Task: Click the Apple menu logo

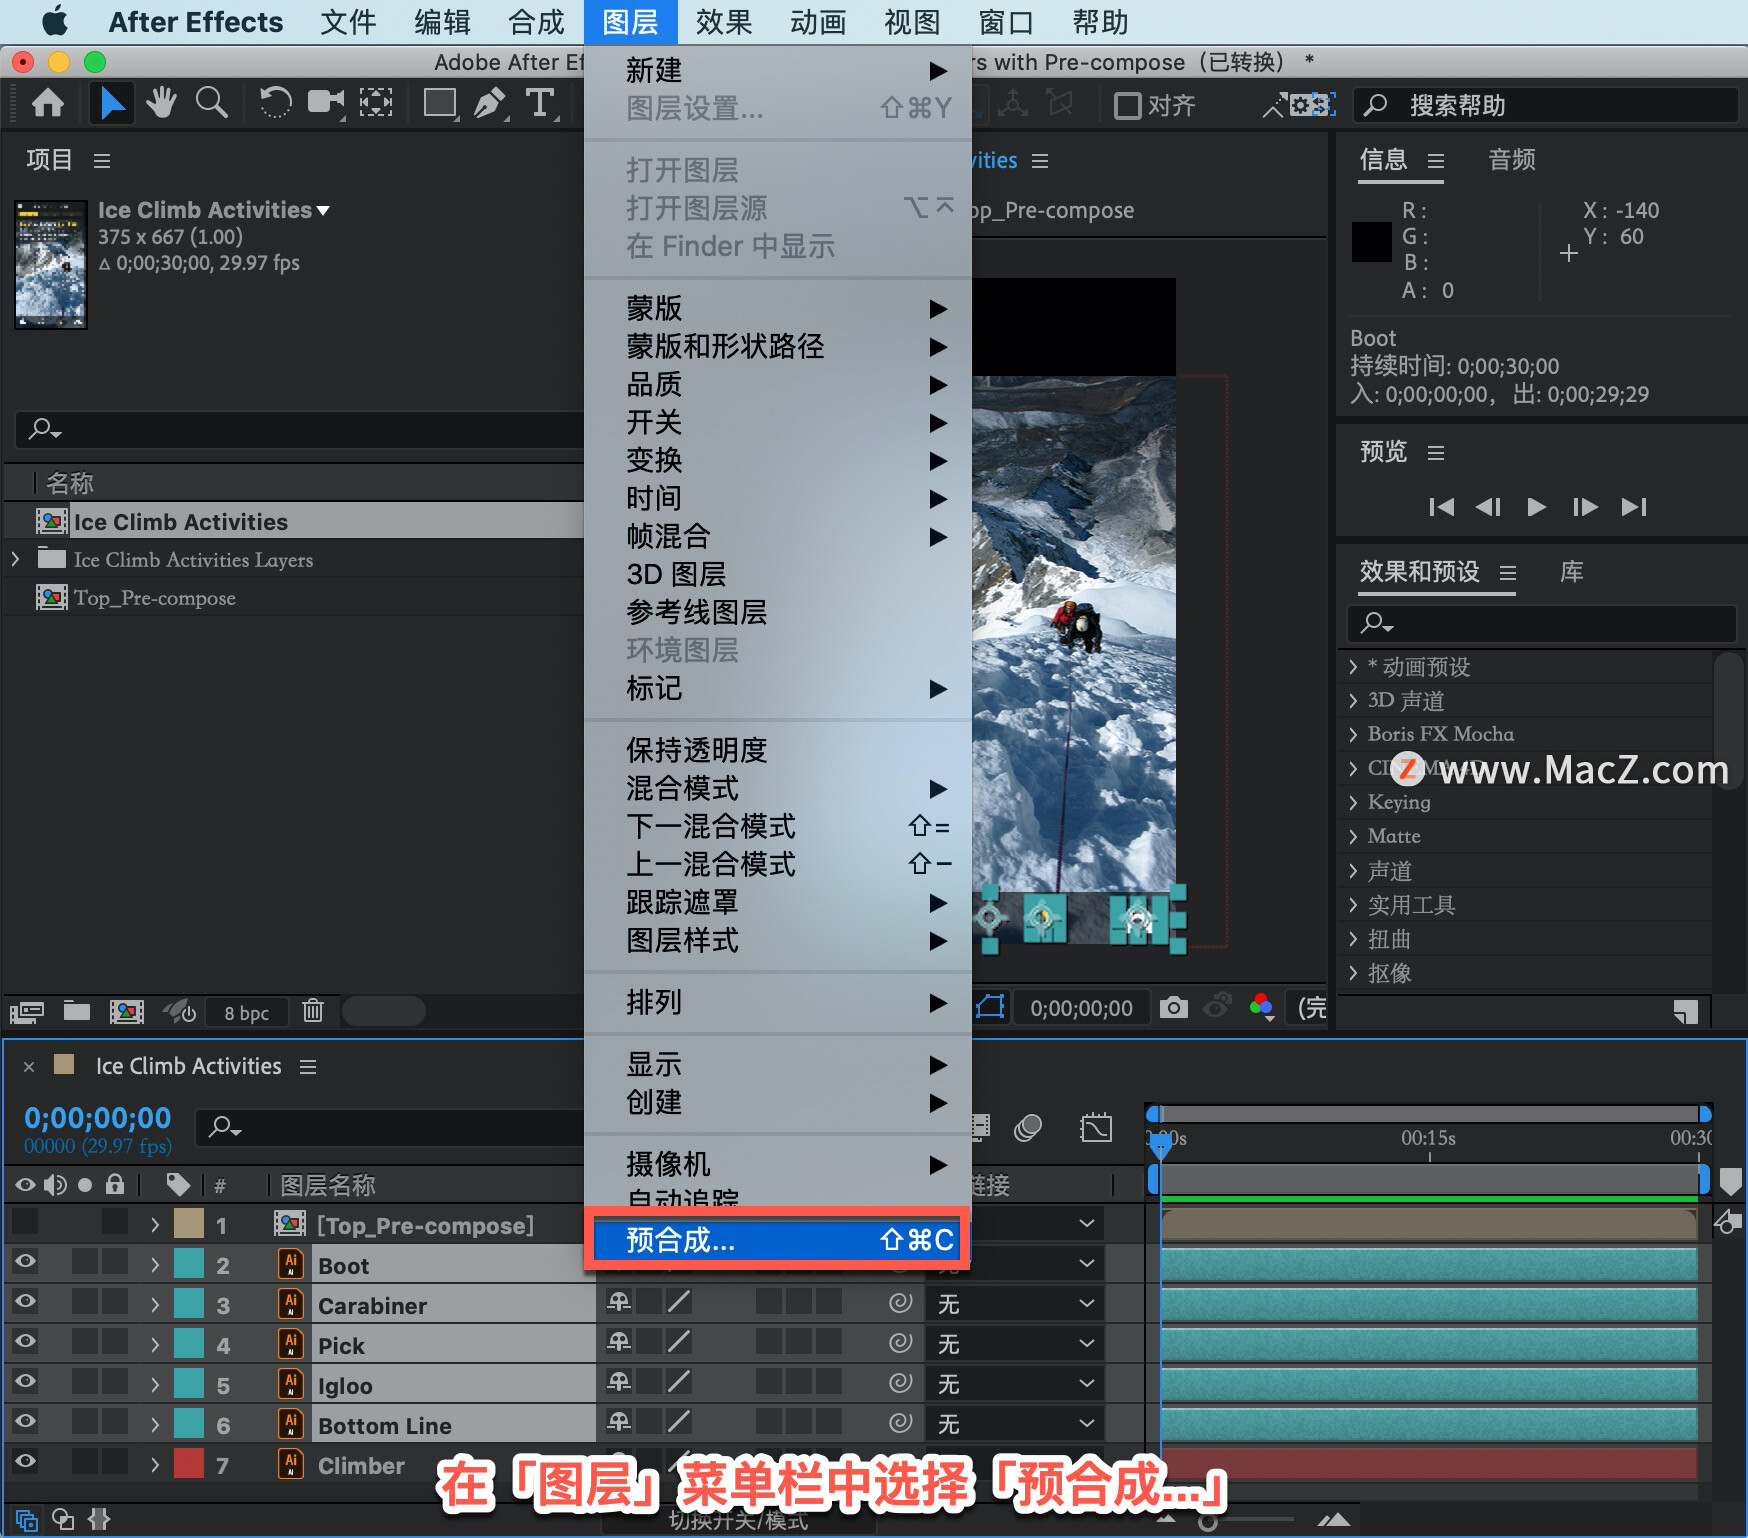Action: tap(54, 21)
